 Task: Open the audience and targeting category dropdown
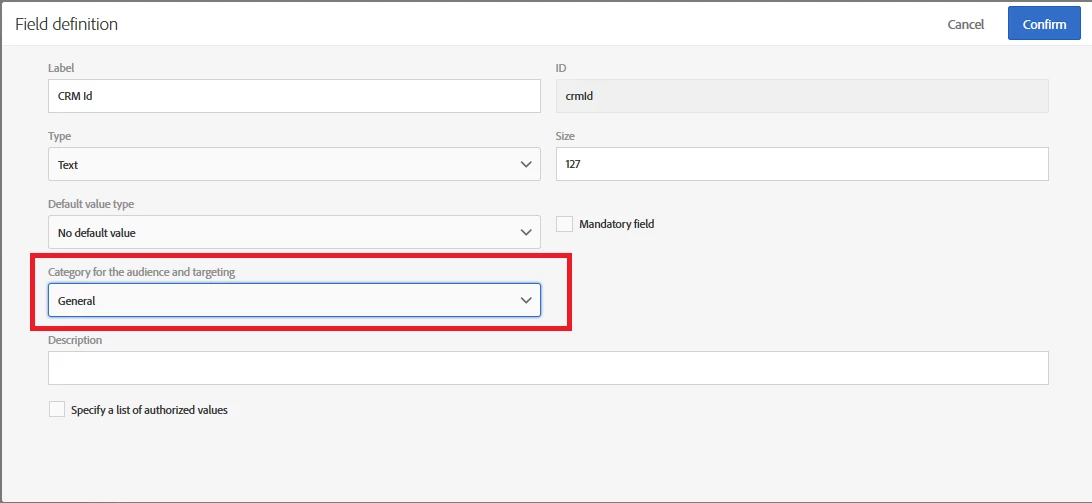[x=294, y=300]
